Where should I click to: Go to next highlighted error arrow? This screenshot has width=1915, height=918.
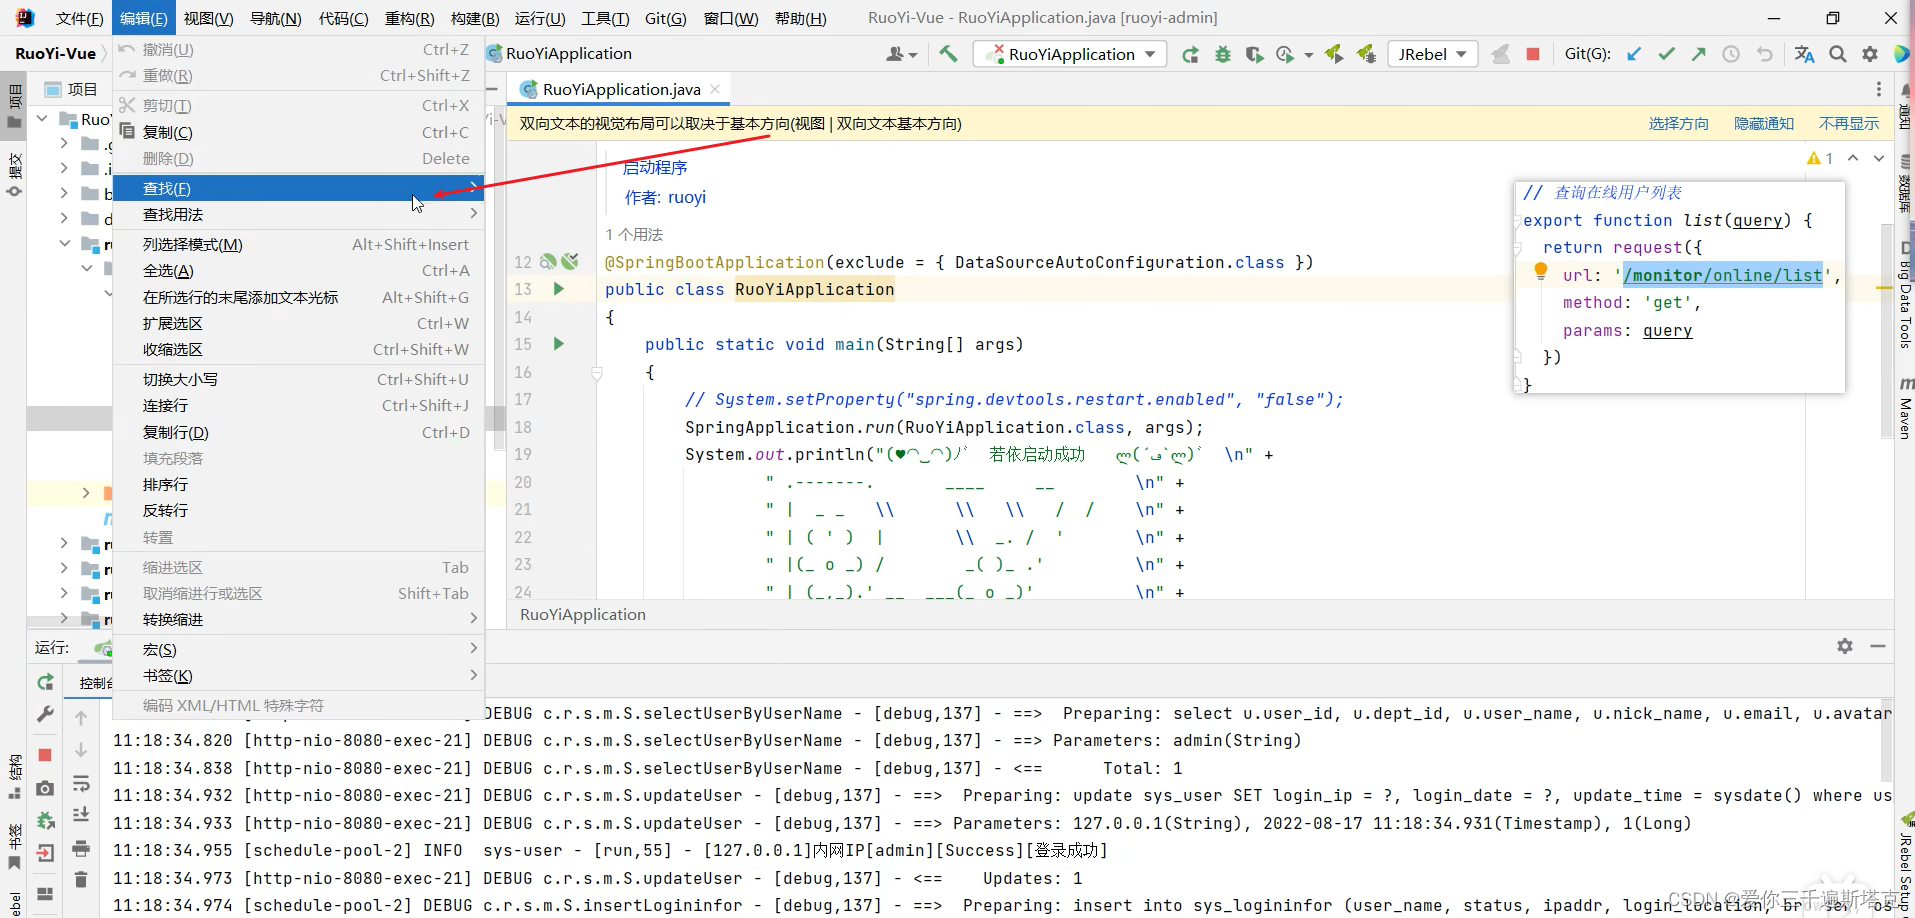coord(1879,158)
